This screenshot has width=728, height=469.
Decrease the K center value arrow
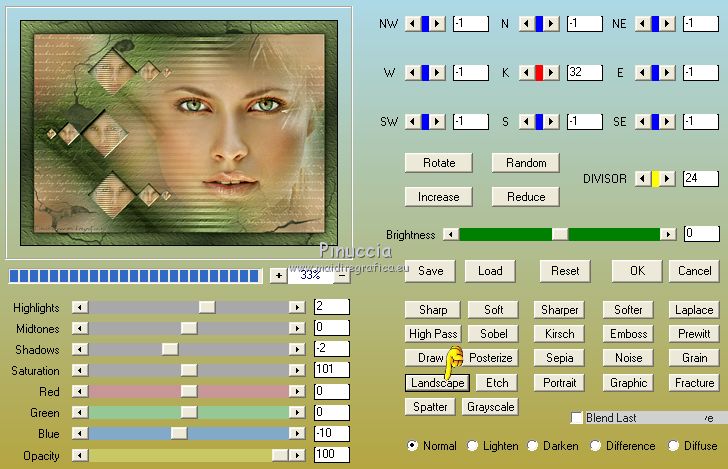[526, 72]
